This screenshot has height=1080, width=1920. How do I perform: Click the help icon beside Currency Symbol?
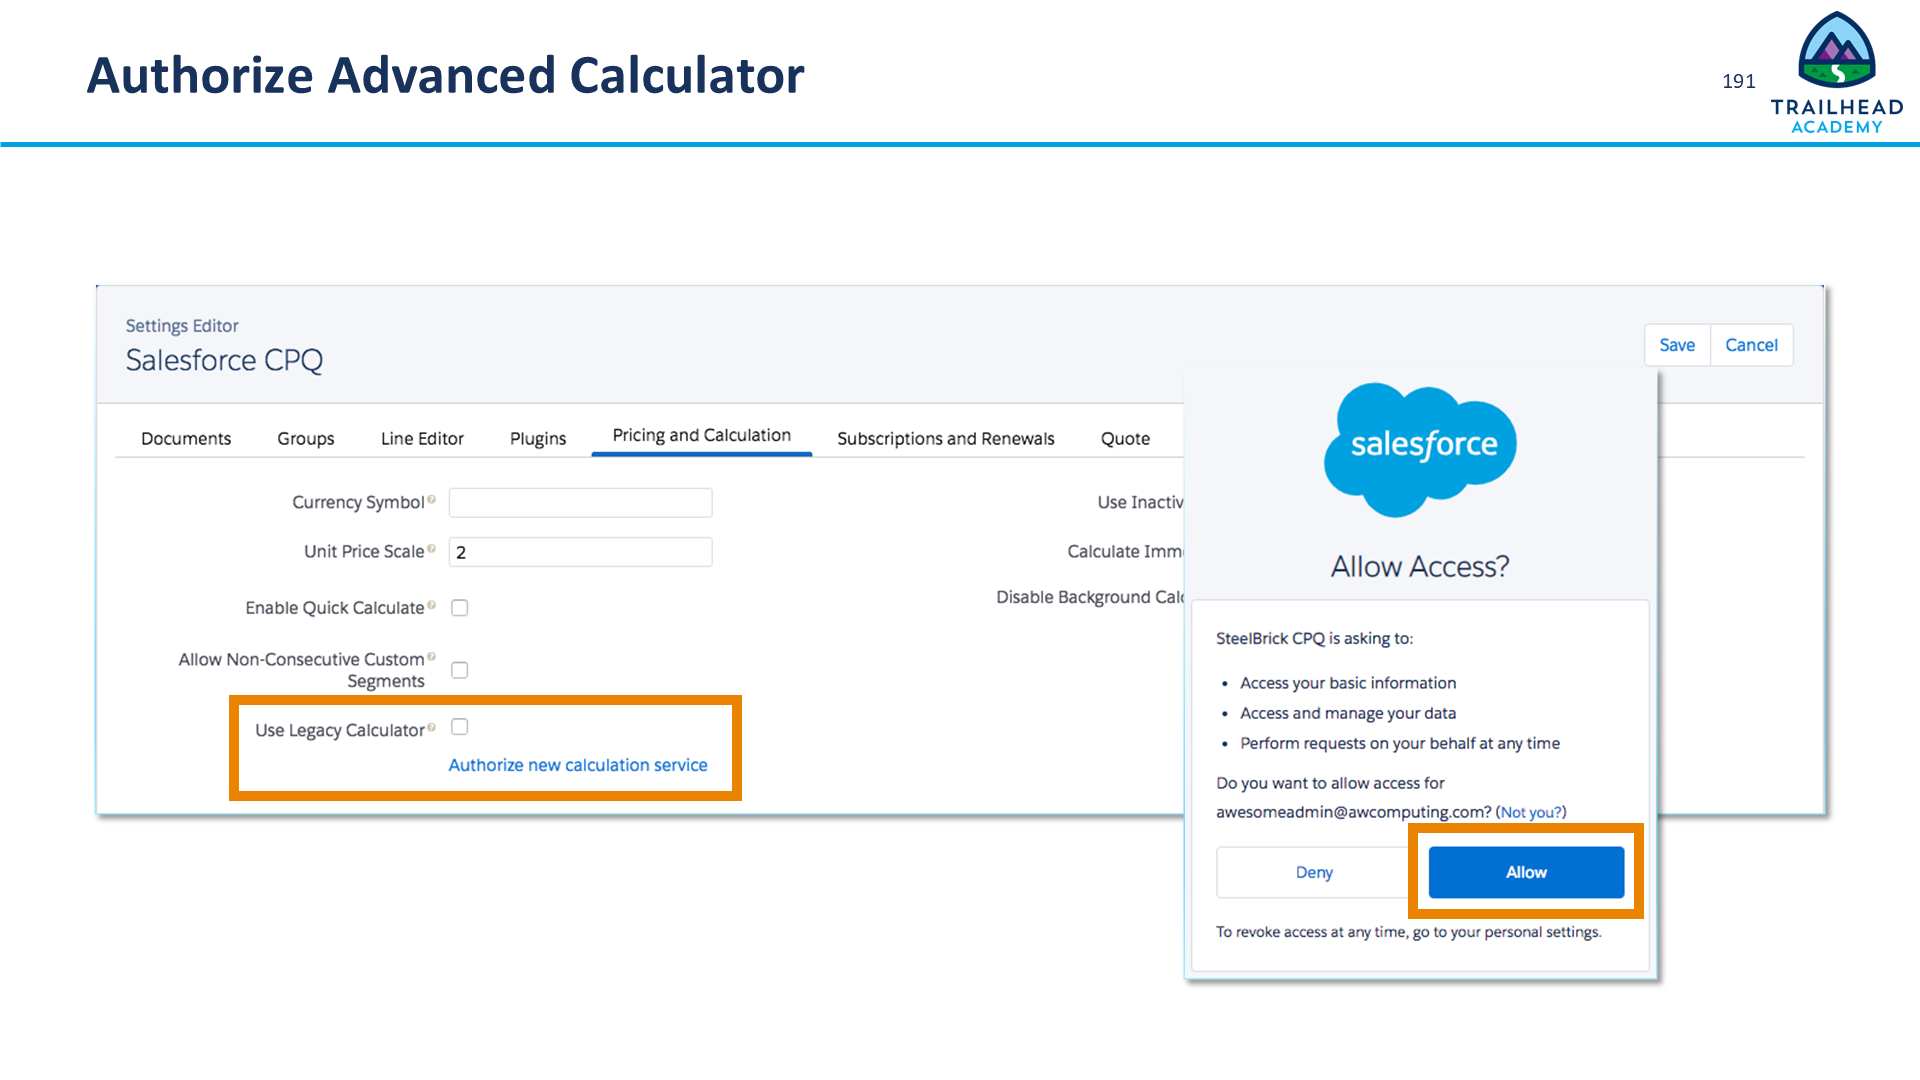click(431, 499)
